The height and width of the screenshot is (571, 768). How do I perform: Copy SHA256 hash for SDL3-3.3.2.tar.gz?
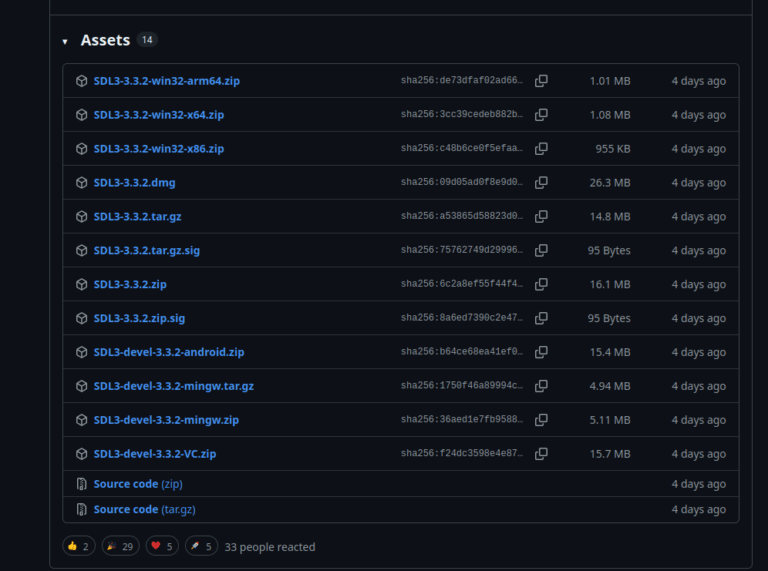point(541,217)
